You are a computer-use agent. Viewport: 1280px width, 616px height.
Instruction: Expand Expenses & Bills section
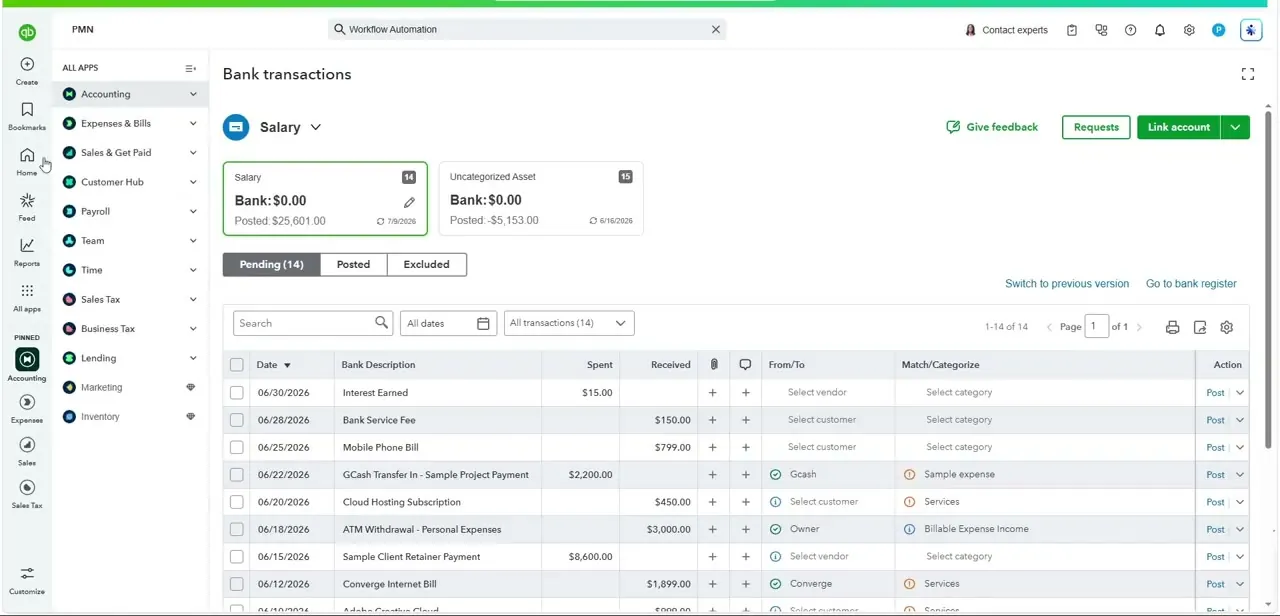point(193,123)
